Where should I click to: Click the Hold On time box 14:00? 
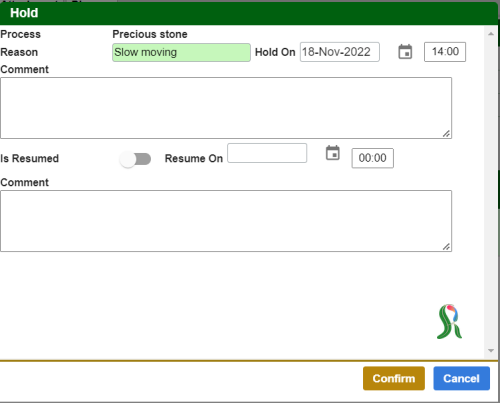[445, 52]
